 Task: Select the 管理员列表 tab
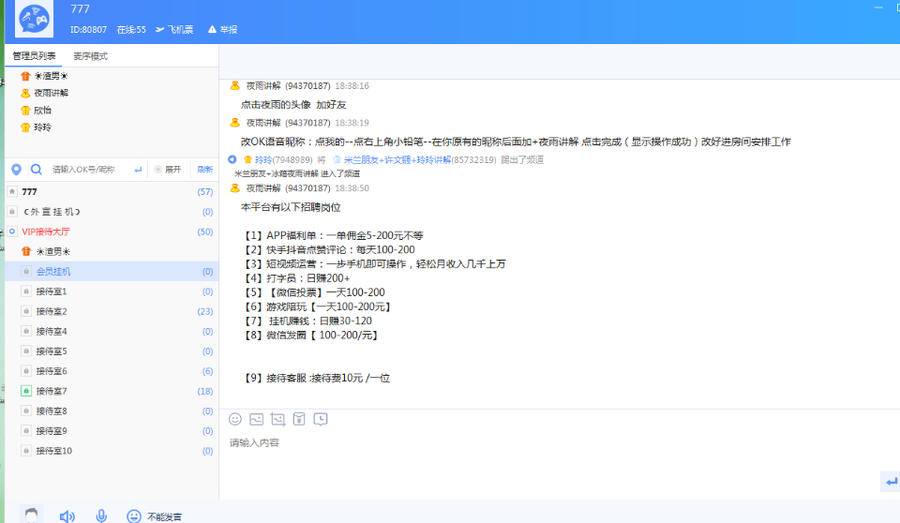pyautogui.click(x=34, y=56)
